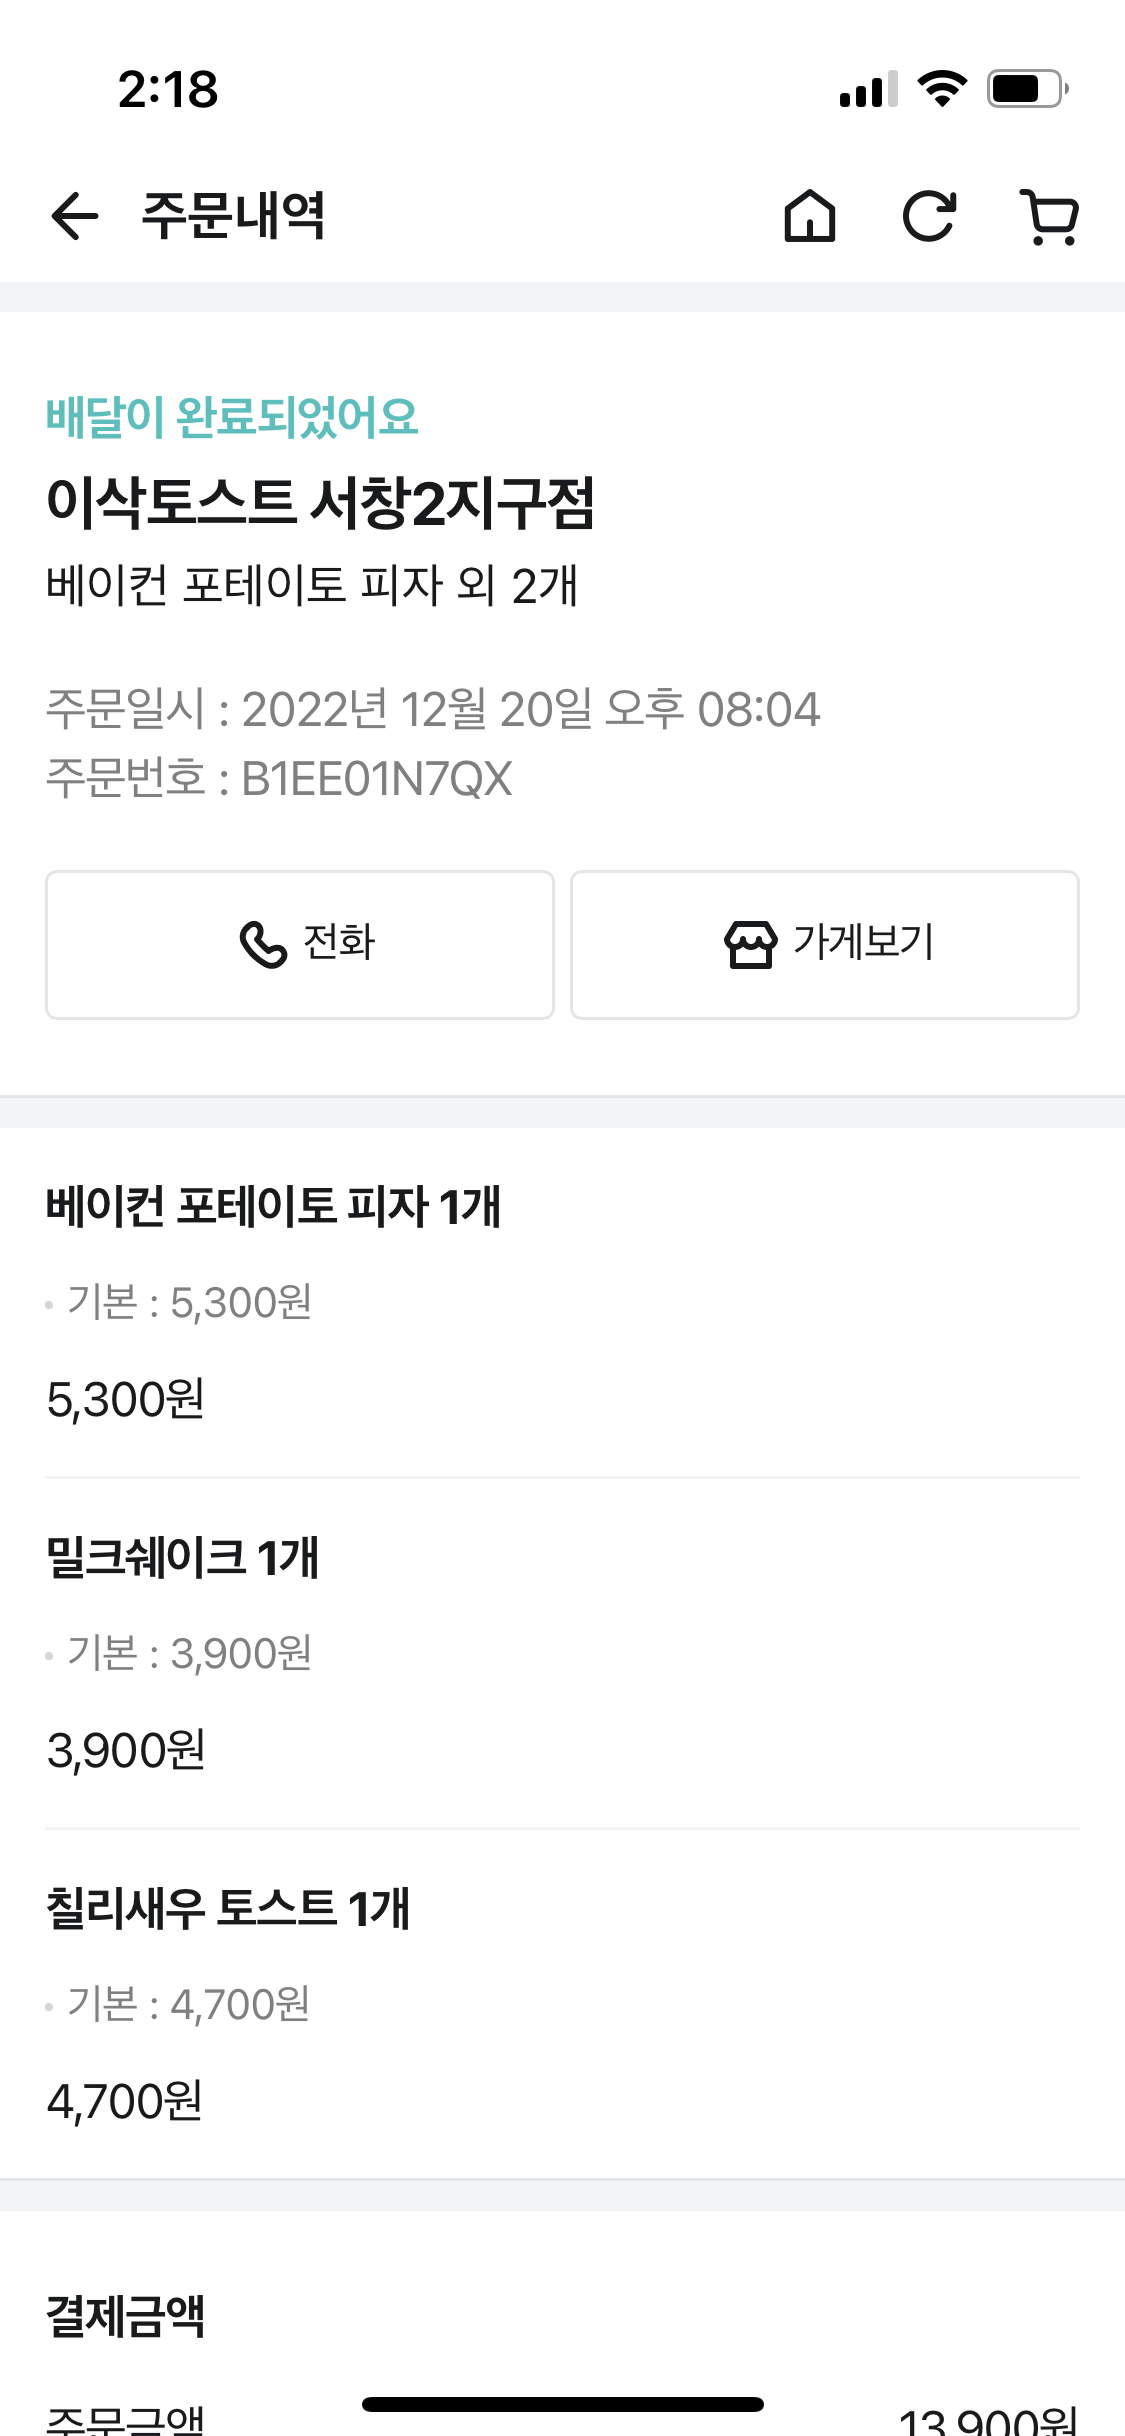Tap the battery status icon
The height and width of the screenshot is (2436, 1125).
1027,89
